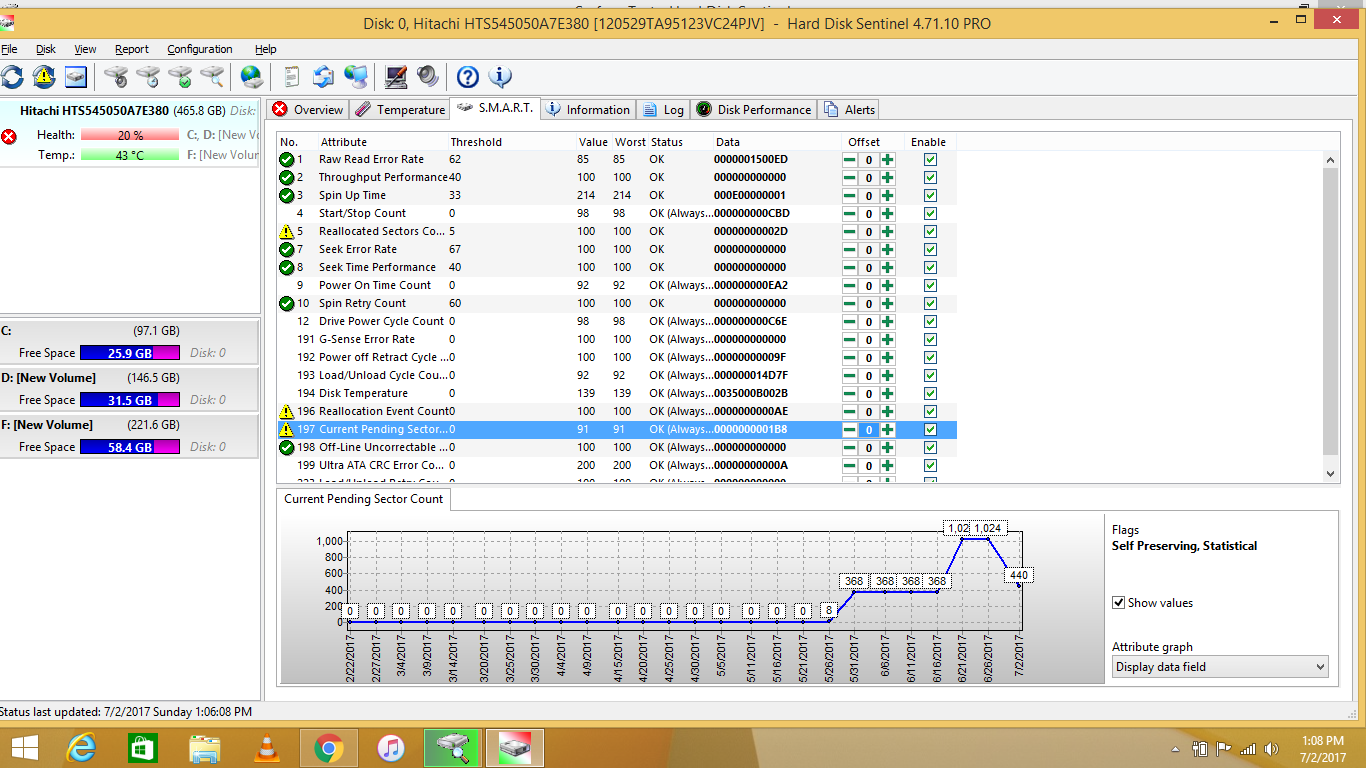Click the refresh icon with yellow warning sign
The height and width of the screenshot is (768, 1366).
[44, 76]
